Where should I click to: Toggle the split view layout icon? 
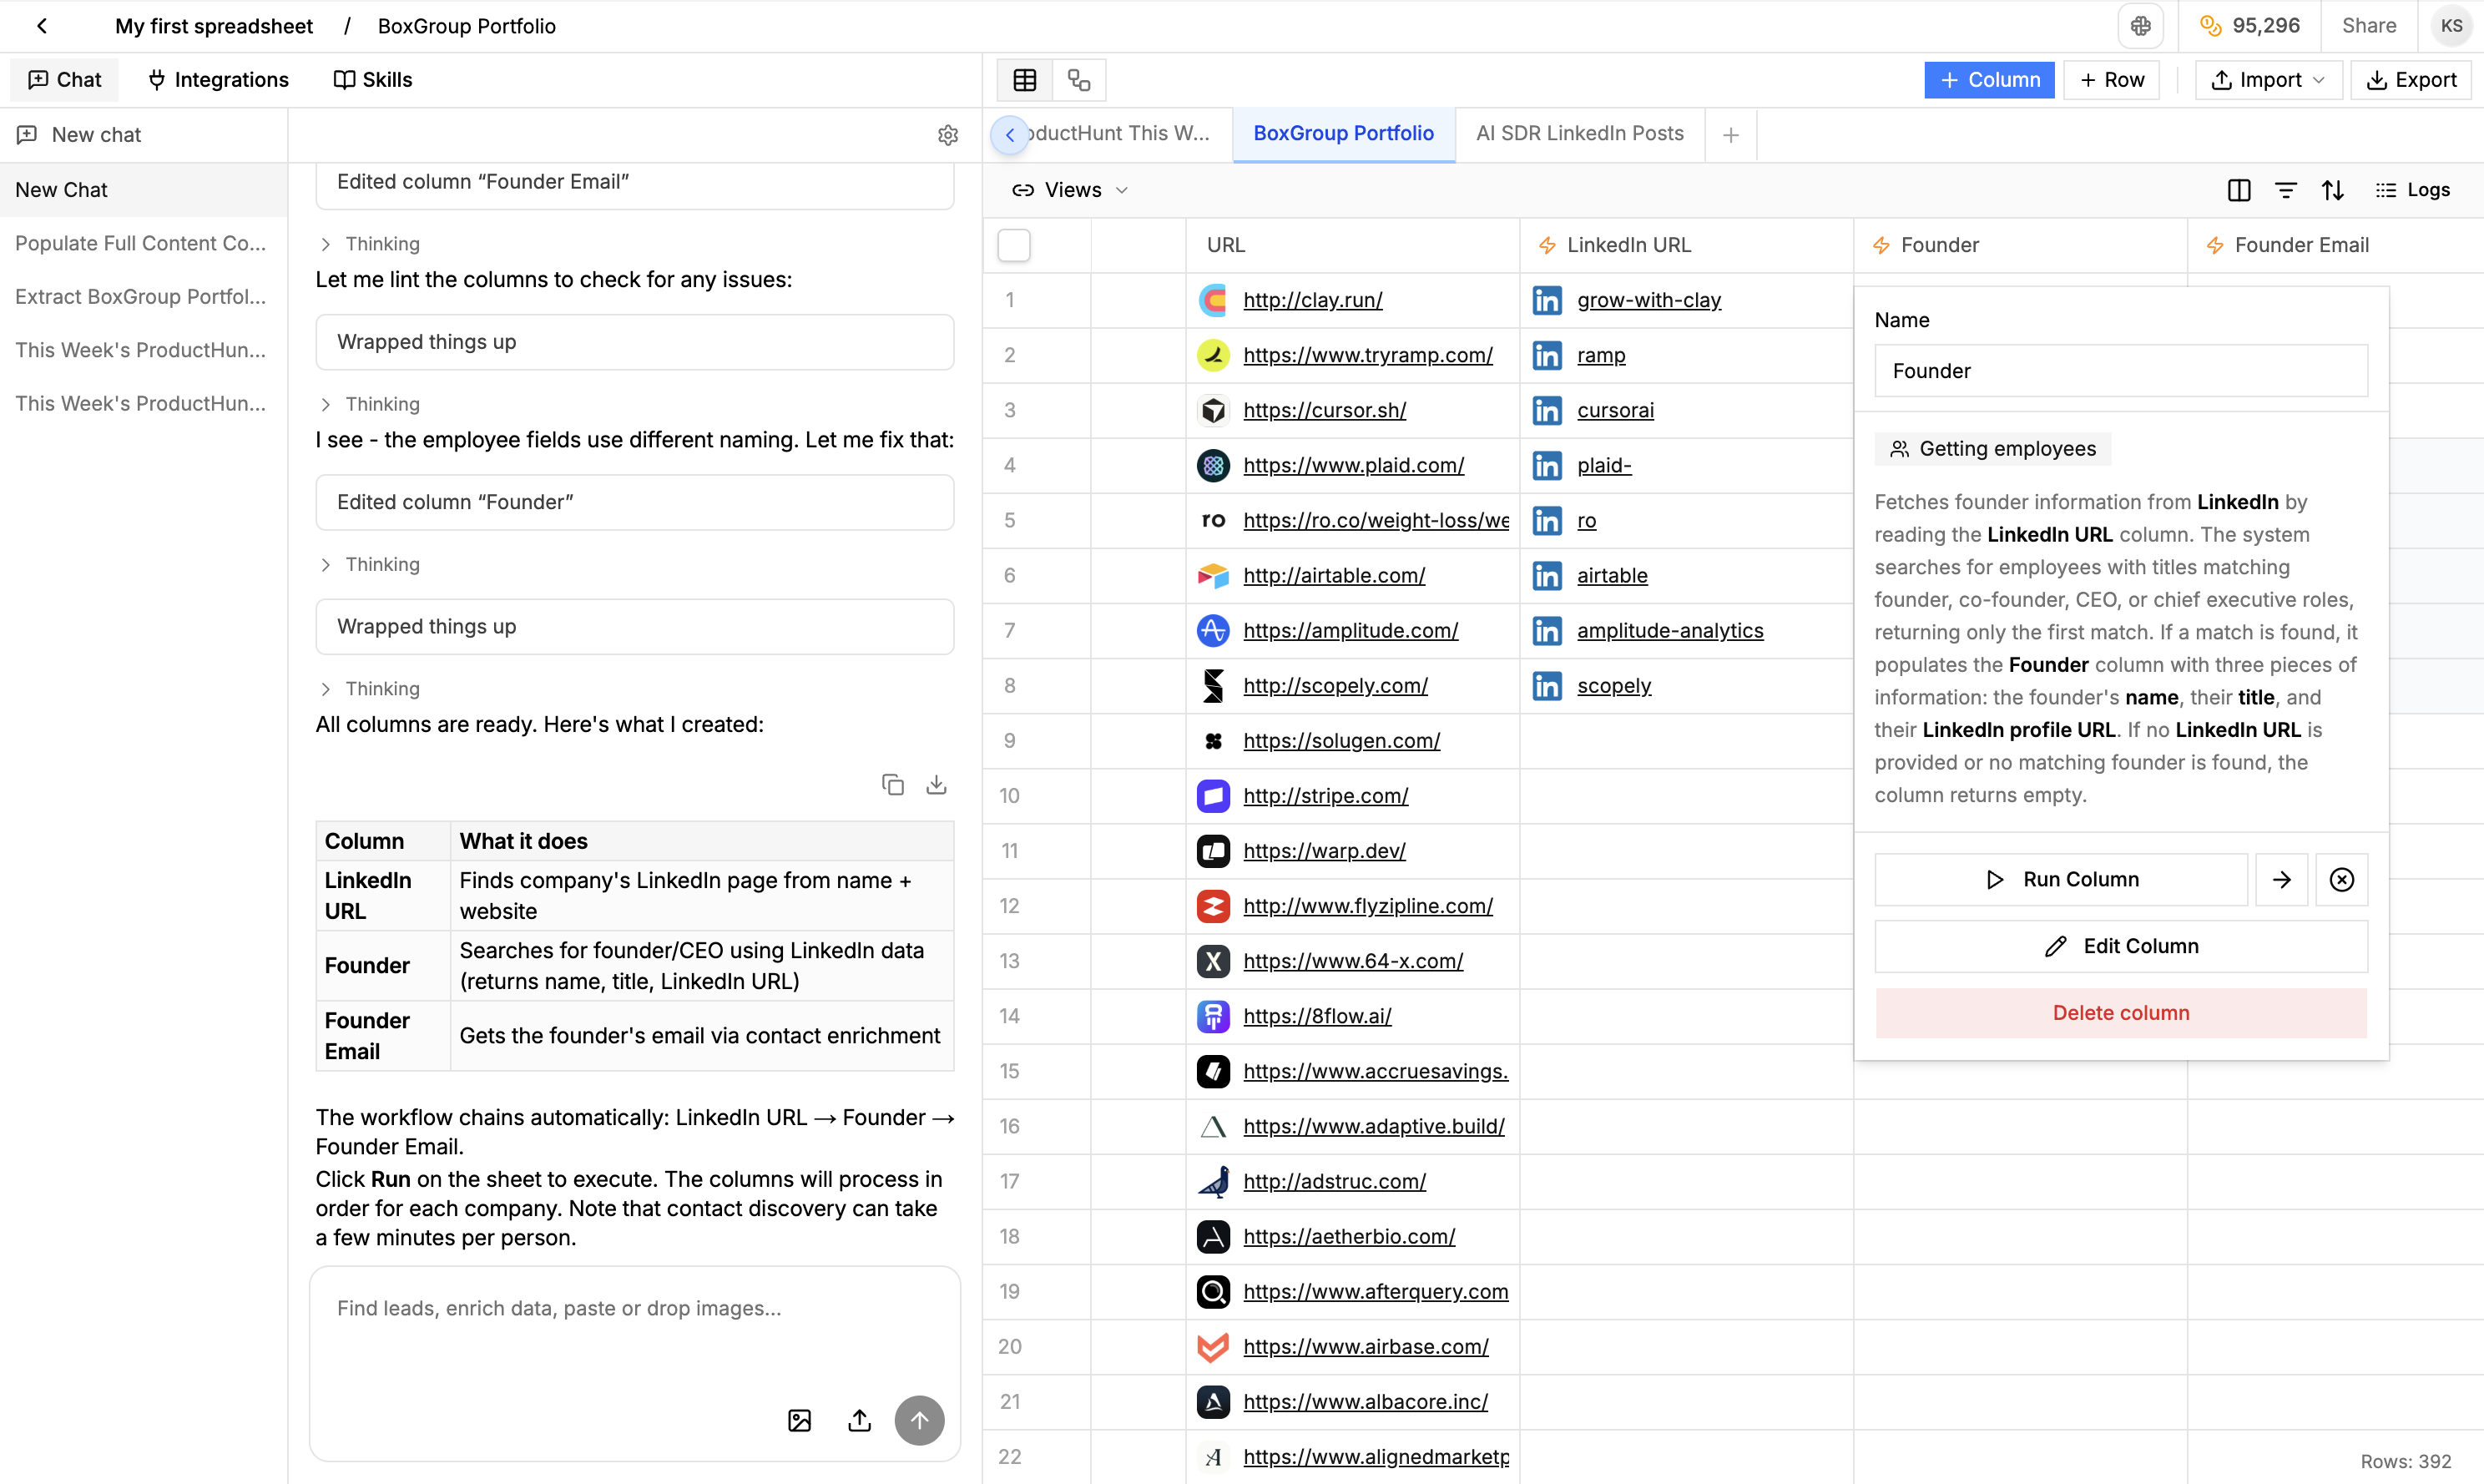click(x=2238, y=190)
